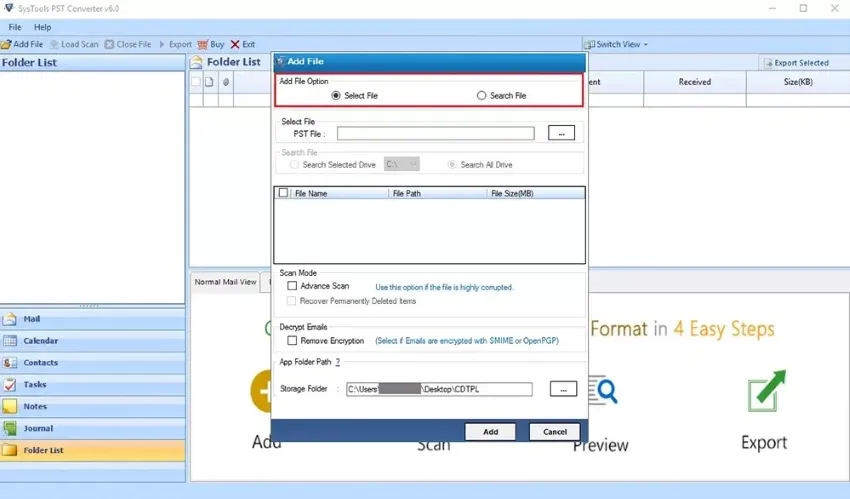Select the Search Selected Drive option
The width and height of the screenshot is (850, 499).
pos(294,165)
